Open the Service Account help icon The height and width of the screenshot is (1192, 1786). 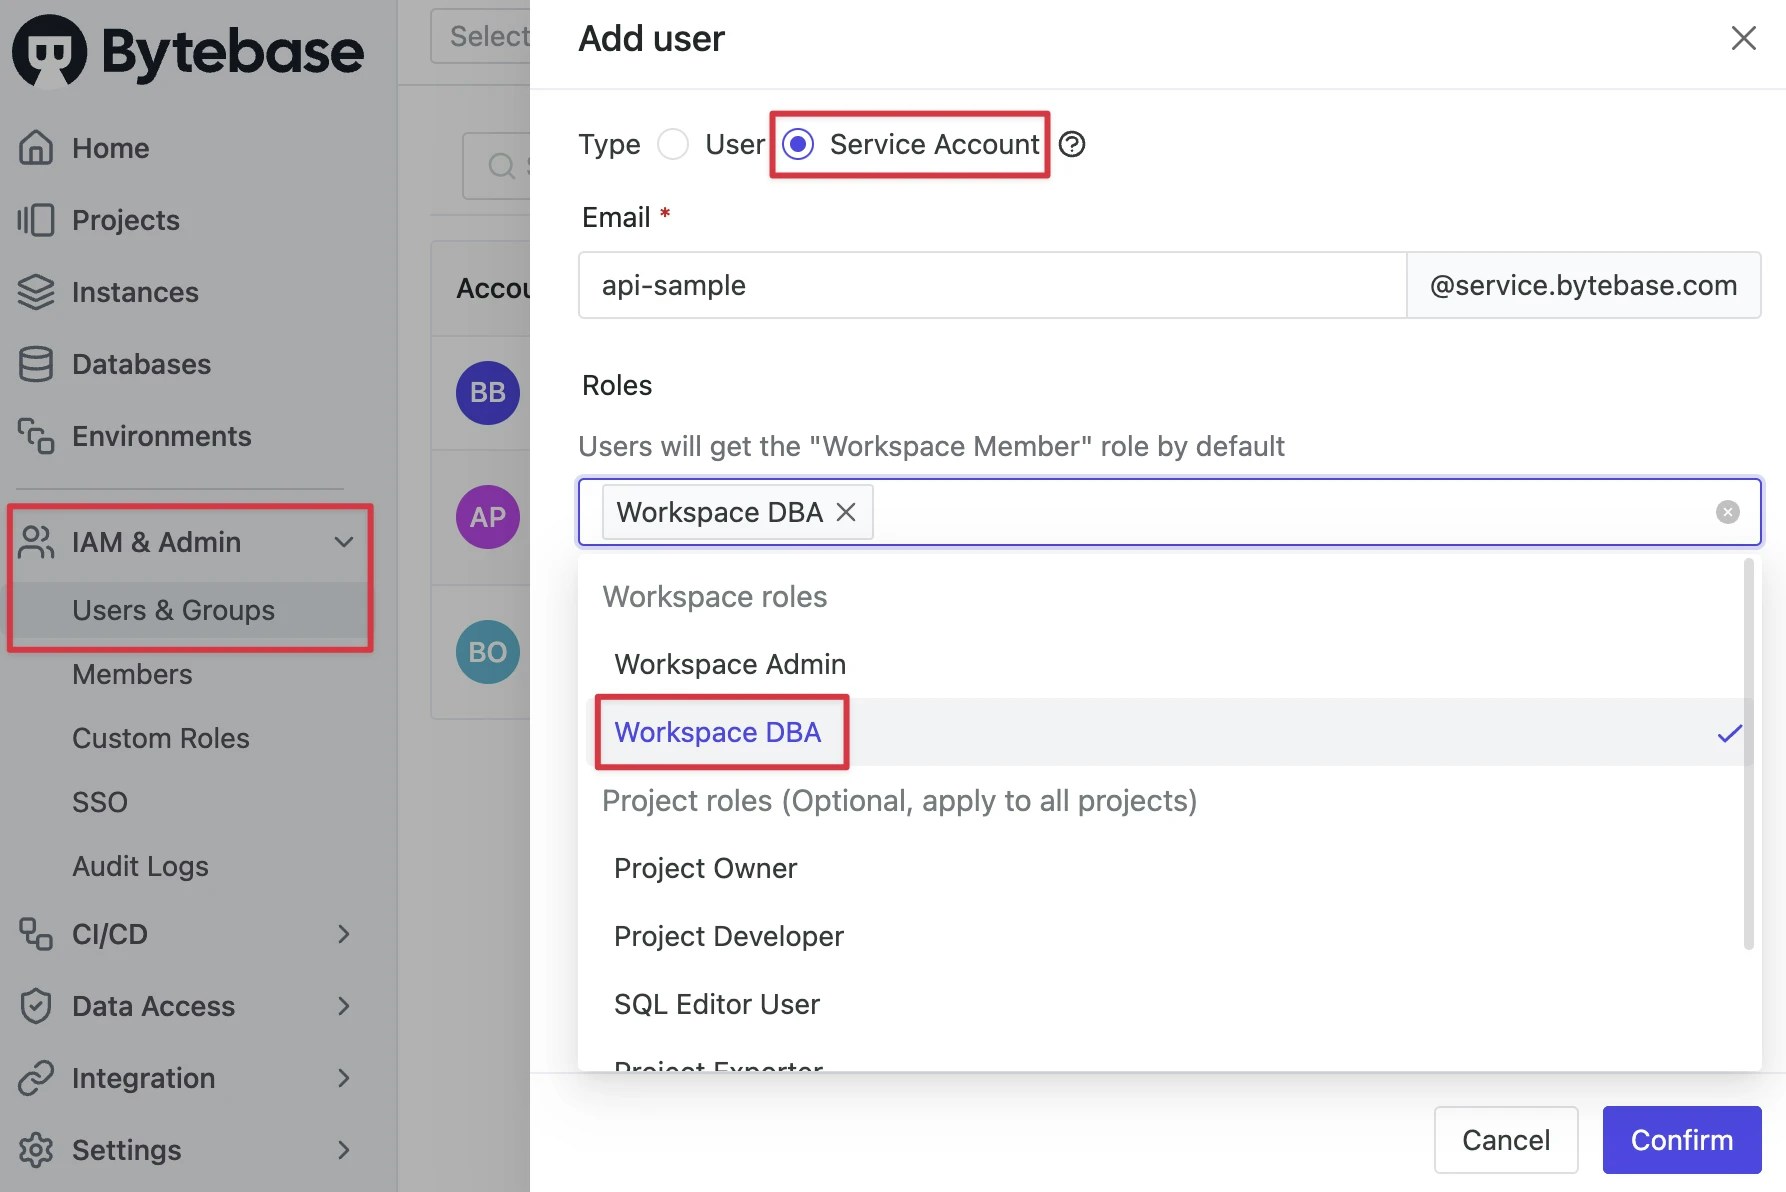click(x=1071, y=144)
